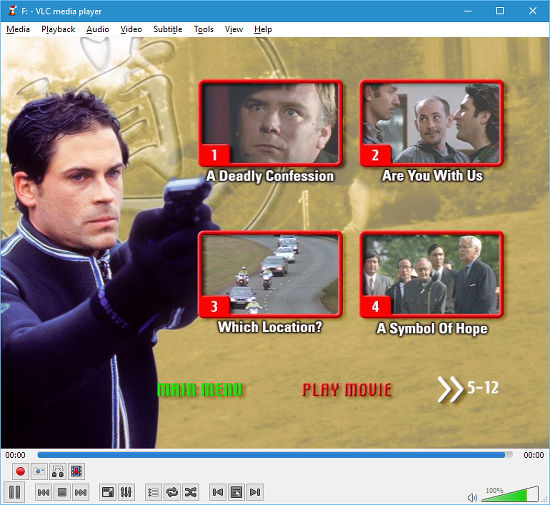This screenshot has width=550, height=505.
Task: Open the Media menu
Action: 18,29
